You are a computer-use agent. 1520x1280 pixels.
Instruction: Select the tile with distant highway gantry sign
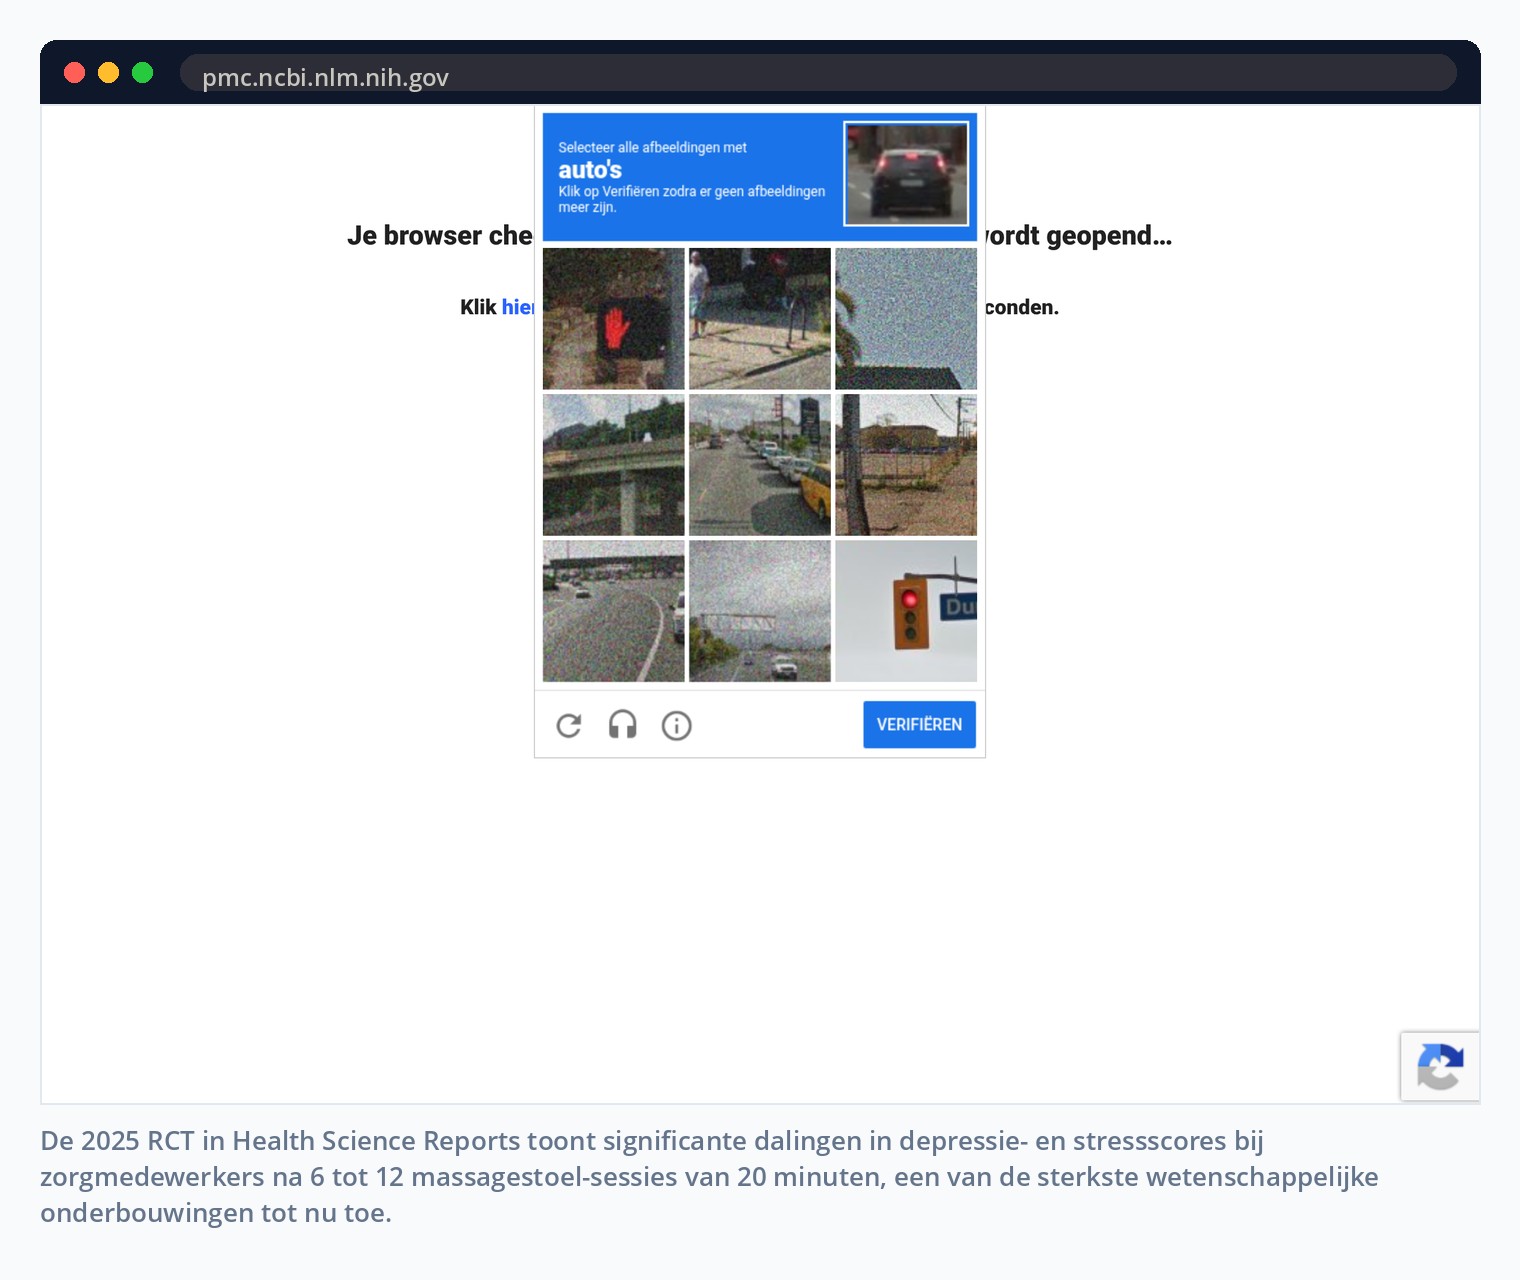(x=760, y=611)
